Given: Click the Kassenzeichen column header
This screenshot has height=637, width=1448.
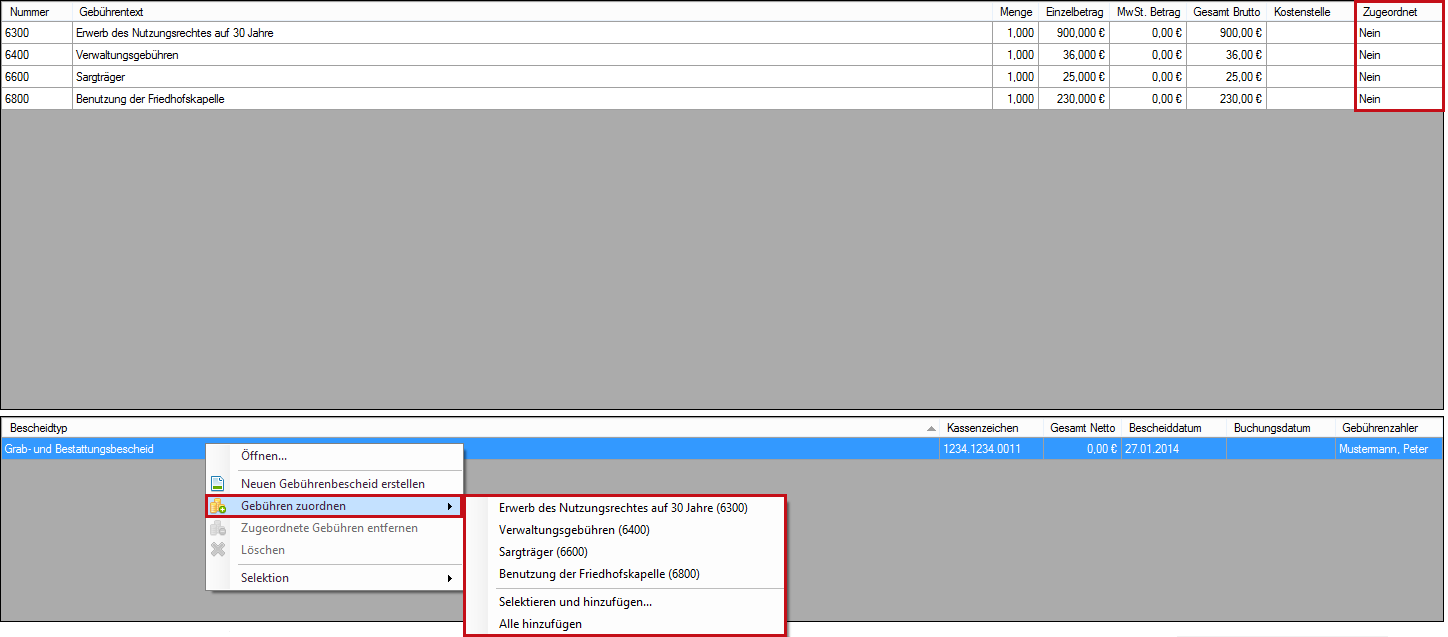Looking at the screenshot, I should tap(982, 428).
